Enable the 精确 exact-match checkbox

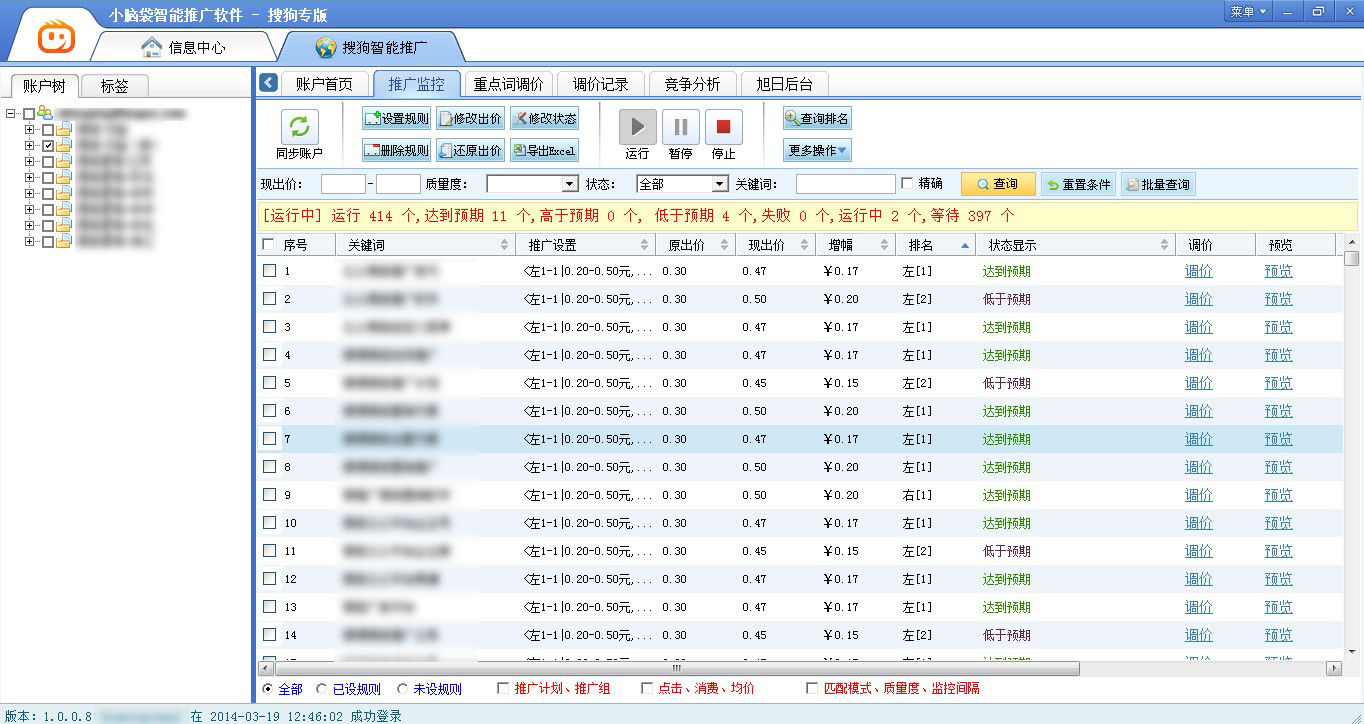click(x=907, y=184)
